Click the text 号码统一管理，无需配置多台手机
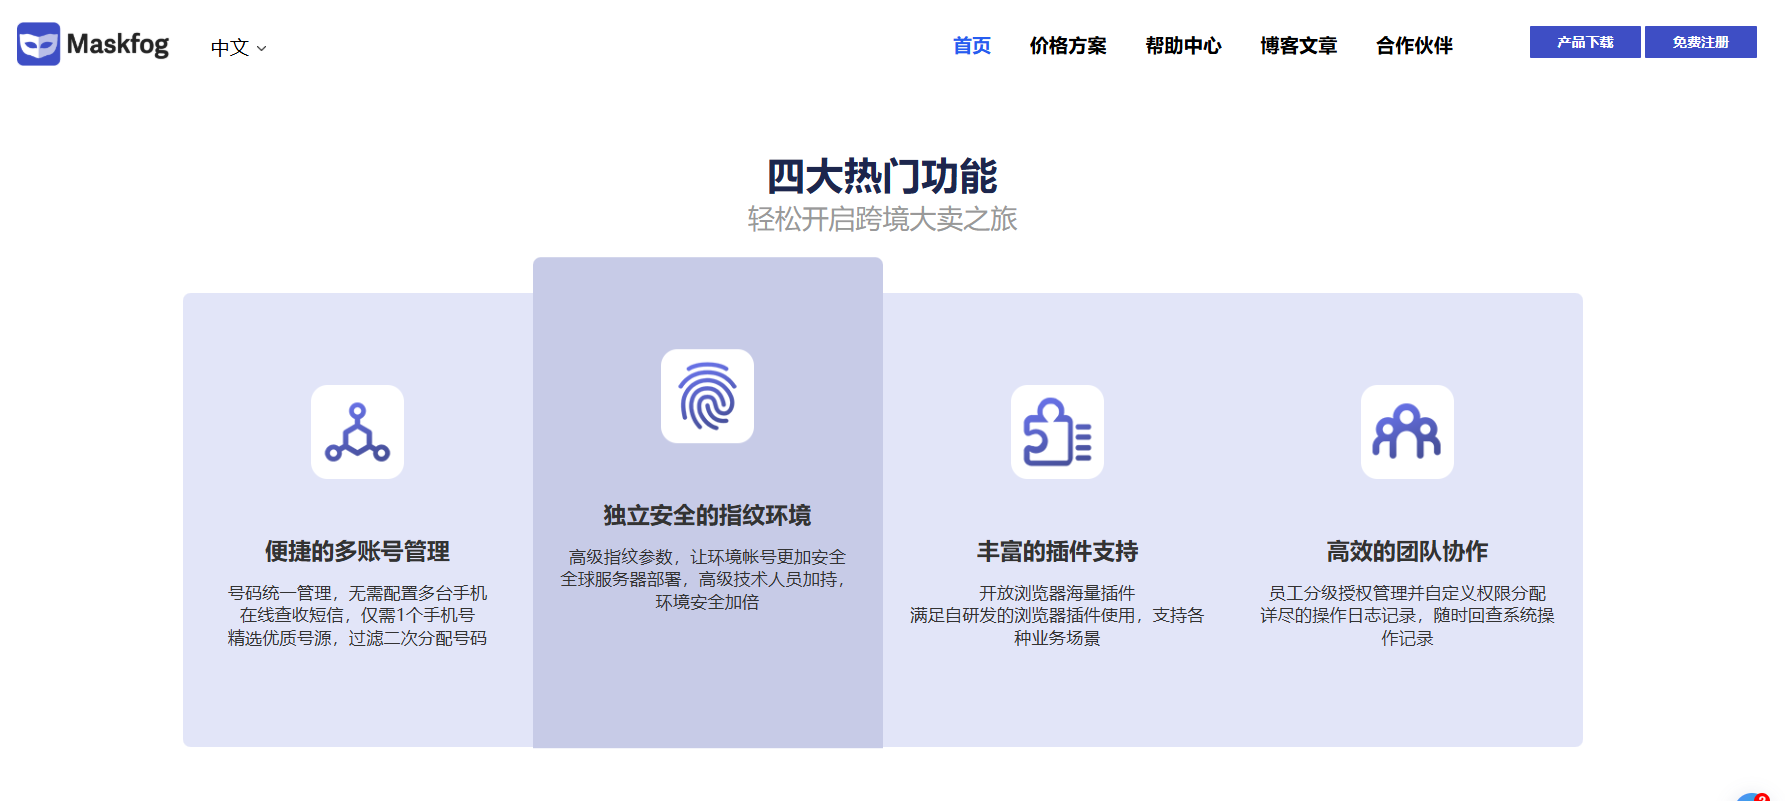1785x801 pixels. (x=357, y=593)
